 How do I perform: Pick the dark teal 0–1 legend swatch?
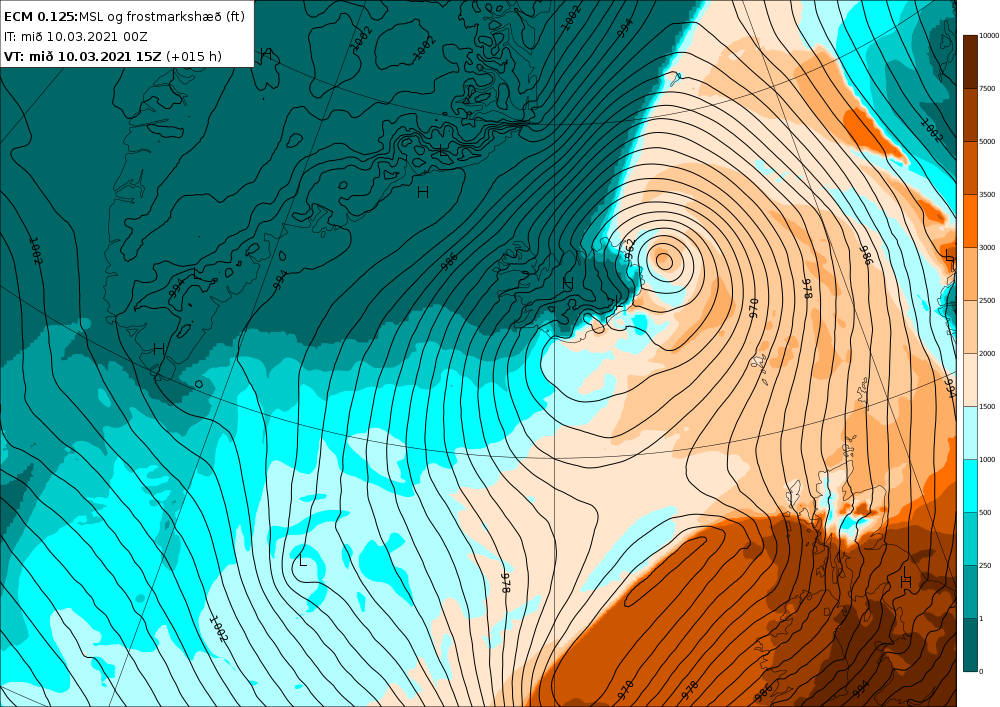click(970, 645)
